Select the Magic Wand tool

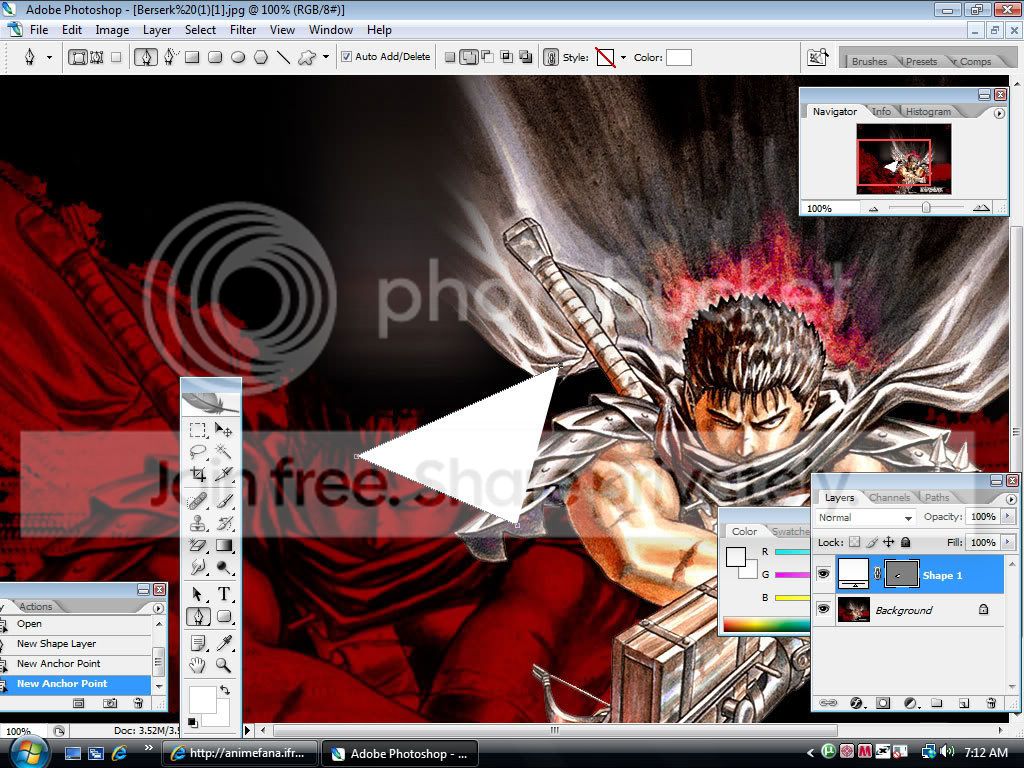[x=224, y=451]
